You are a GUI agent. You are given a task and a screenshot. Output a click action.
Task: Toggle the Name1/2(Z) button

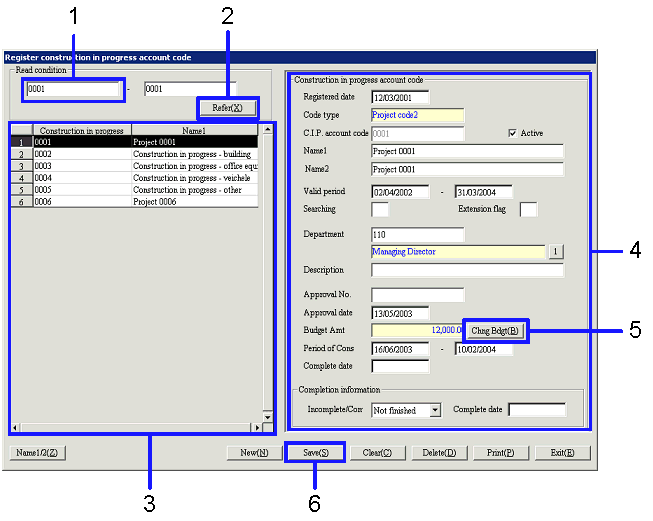[38, 453]
